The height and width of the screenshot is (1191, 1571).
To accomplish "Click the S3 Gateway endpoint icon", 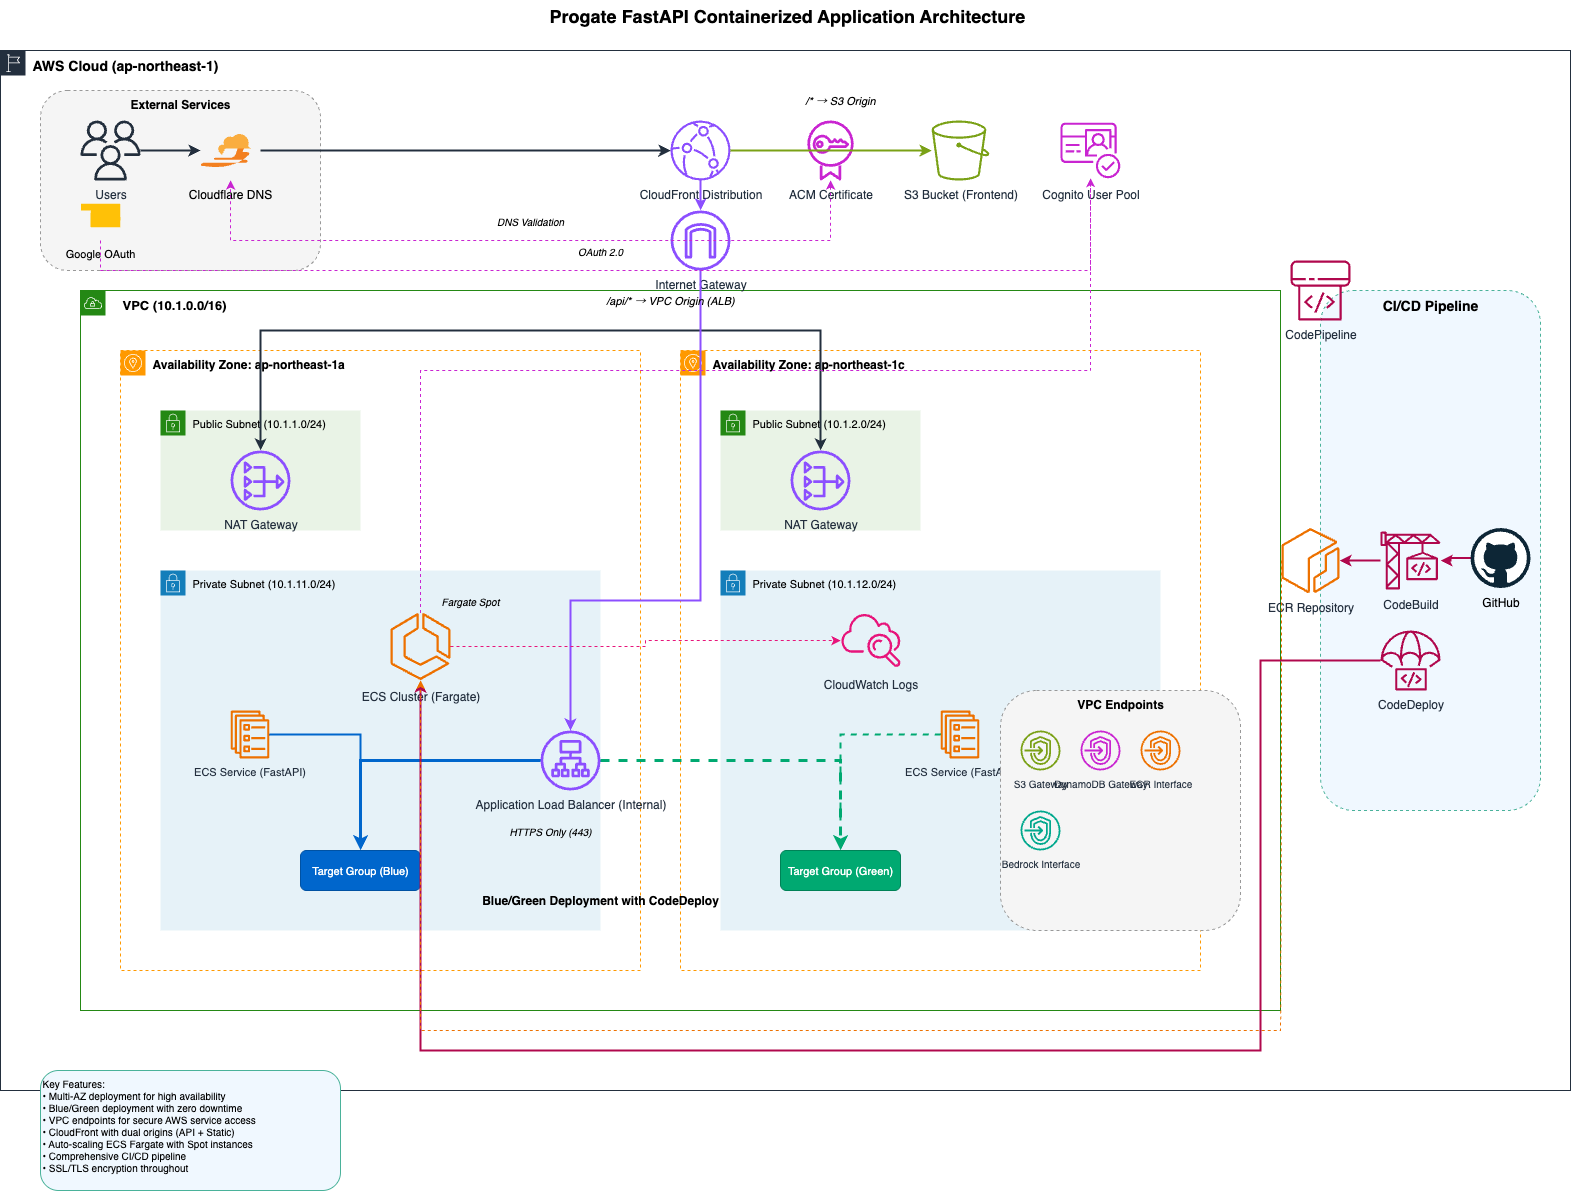I will tap(1040, 750).
